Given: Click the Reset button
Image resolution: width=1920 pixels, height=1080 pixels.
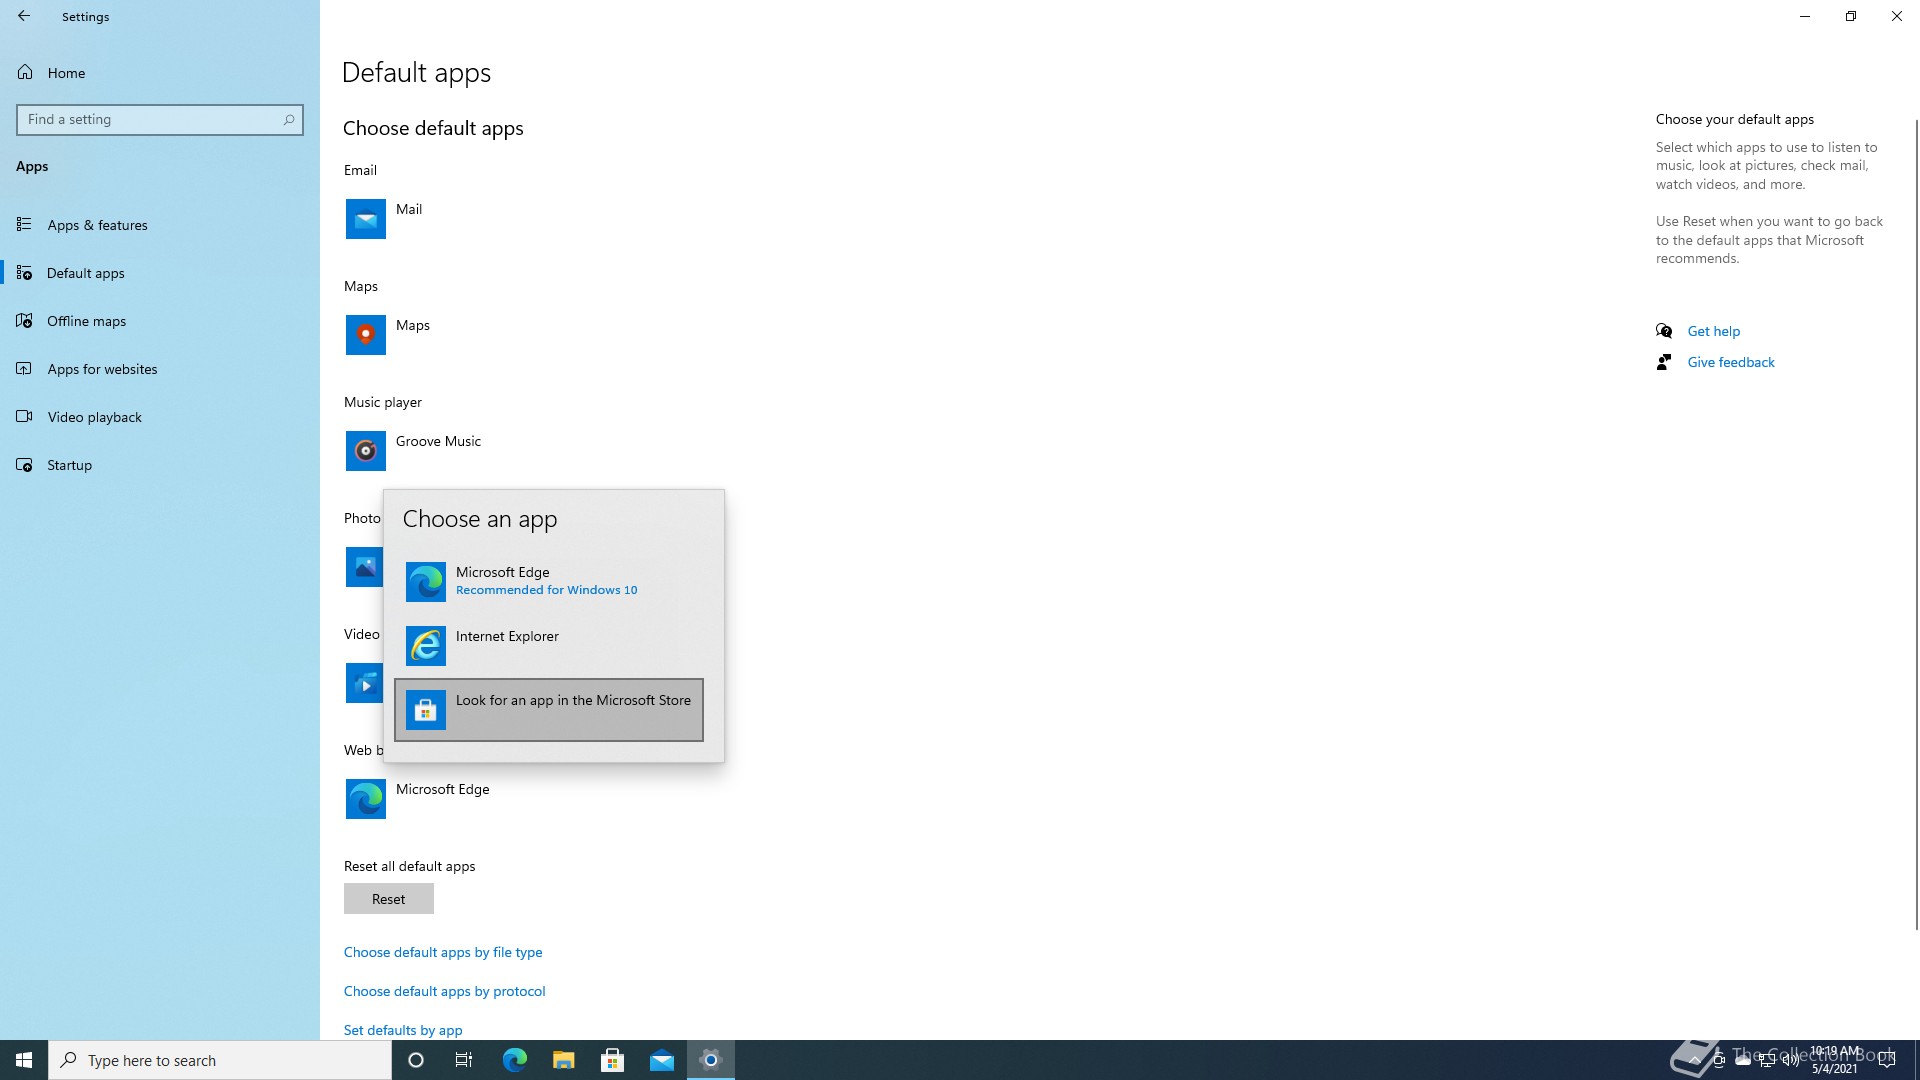Looking at the screenshot, I should (389, 899).
